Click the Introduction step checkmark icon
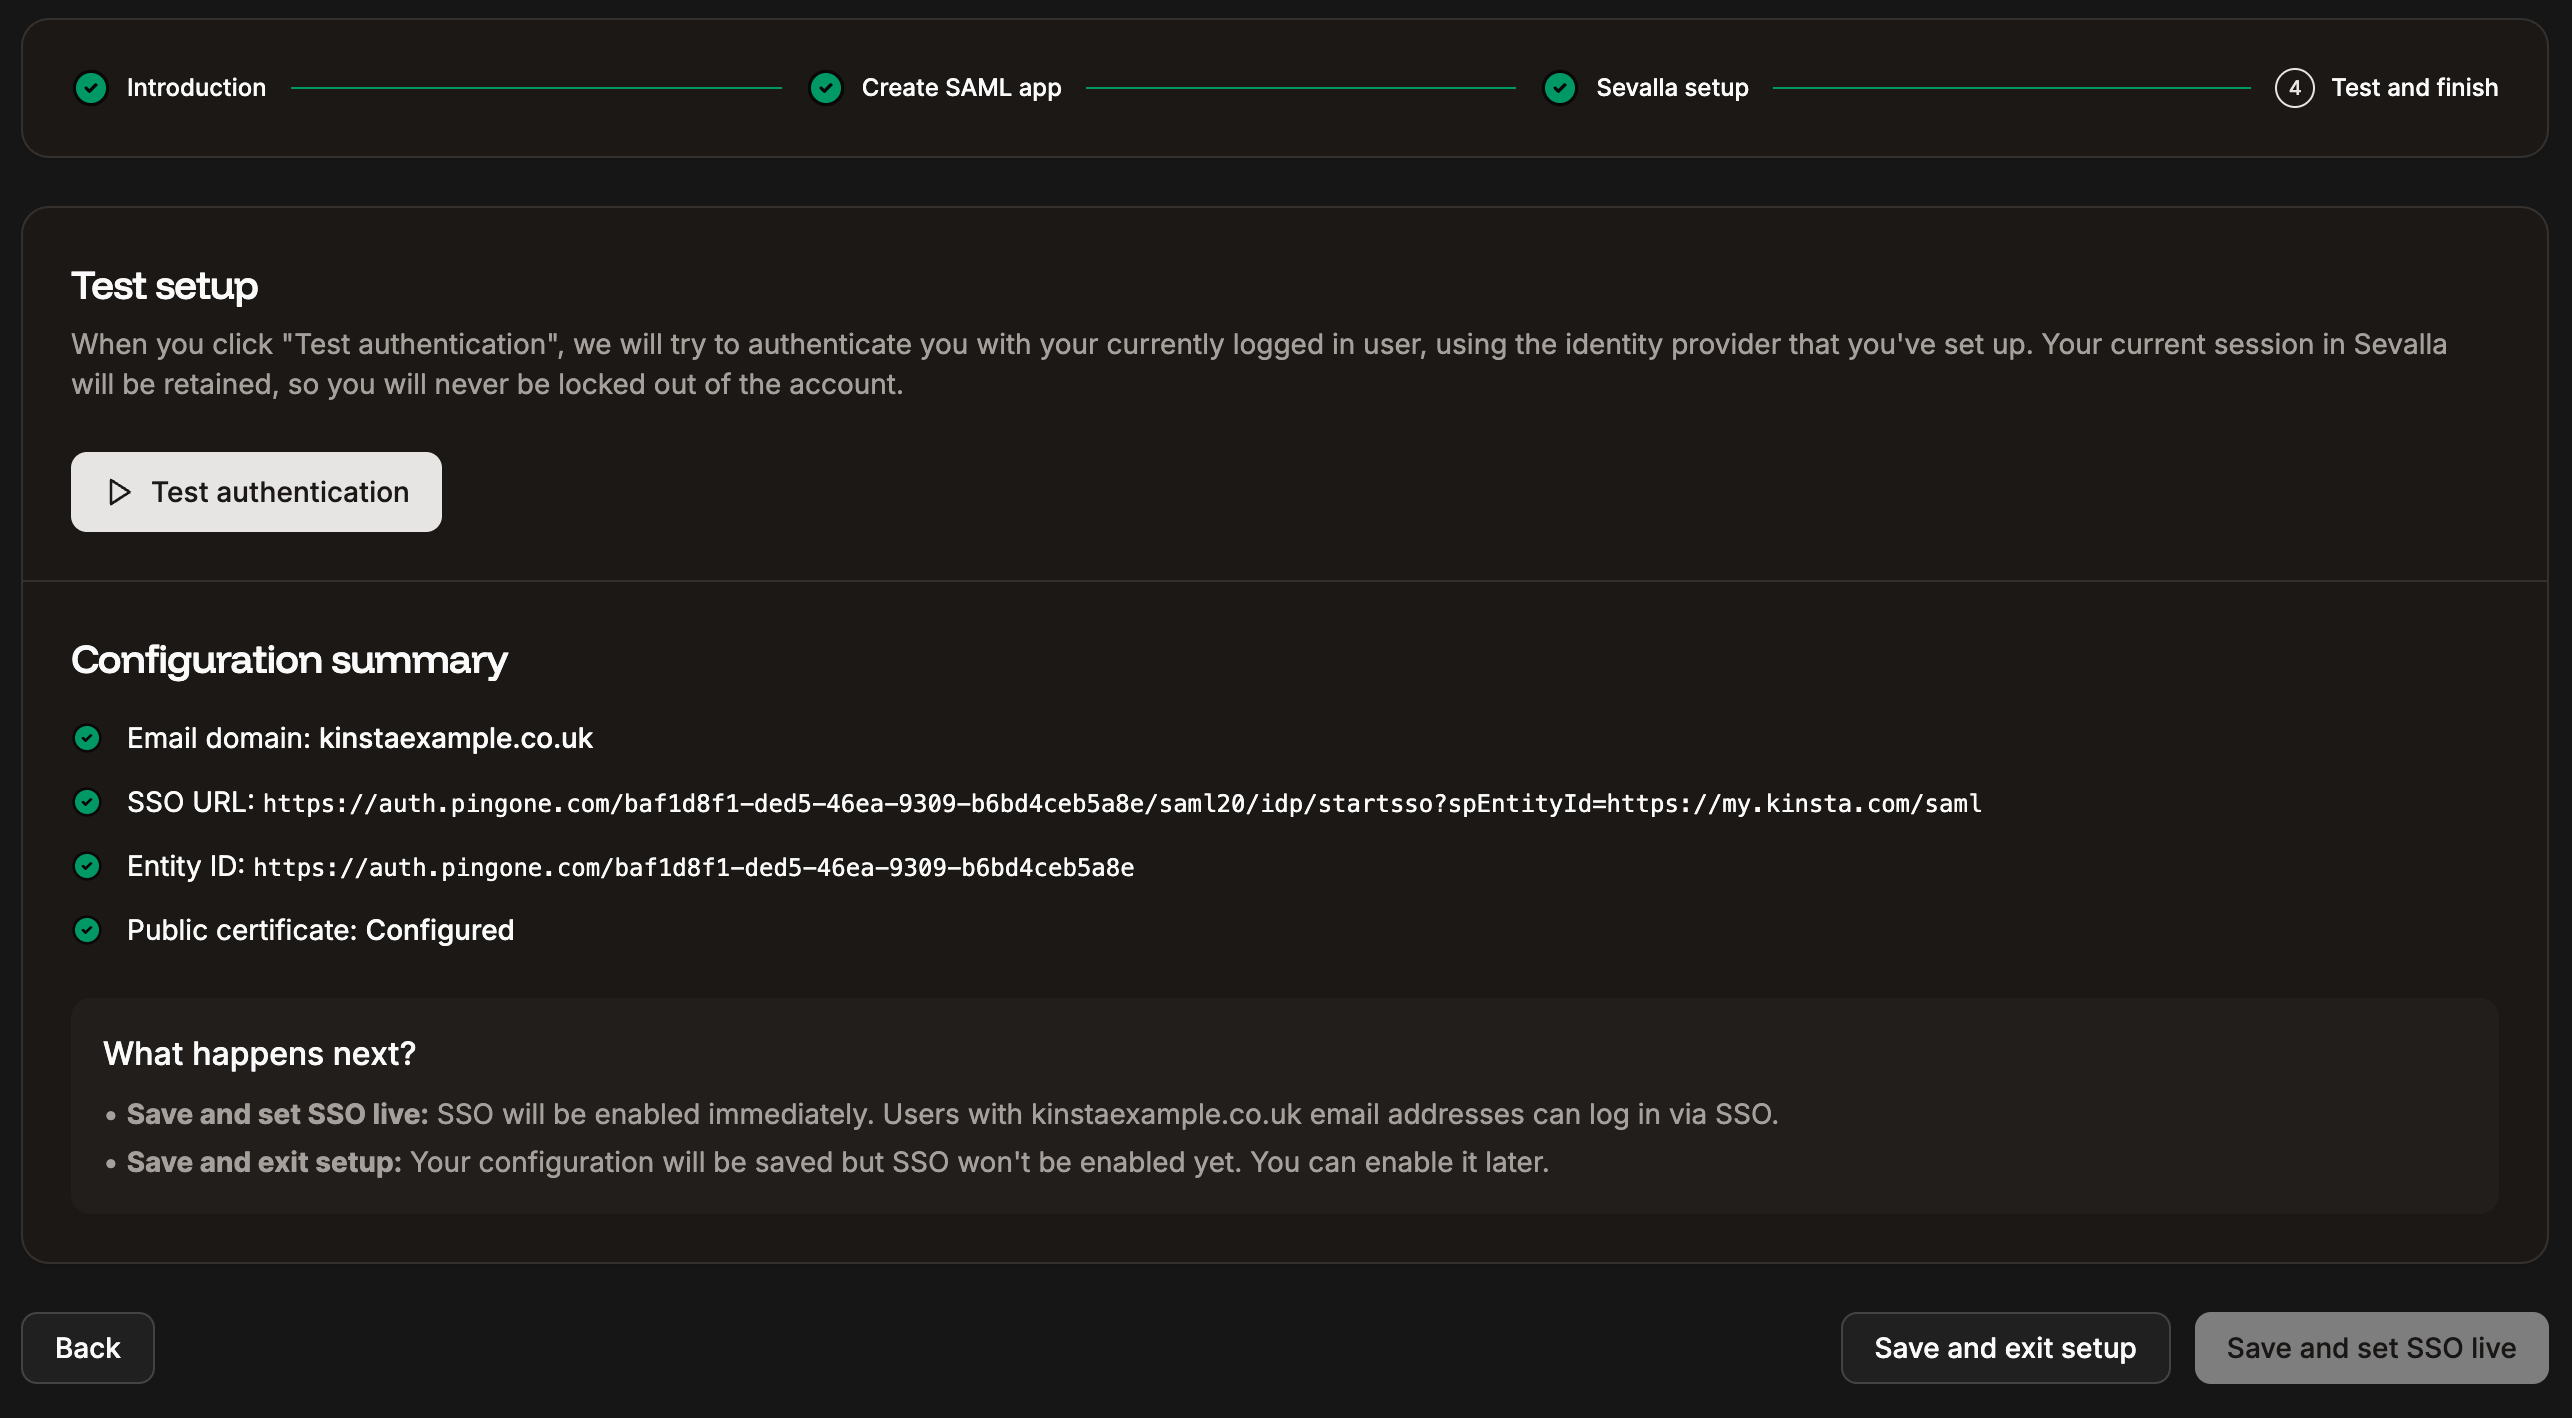Viewport: 2572px width, 1418px height. 91,87
